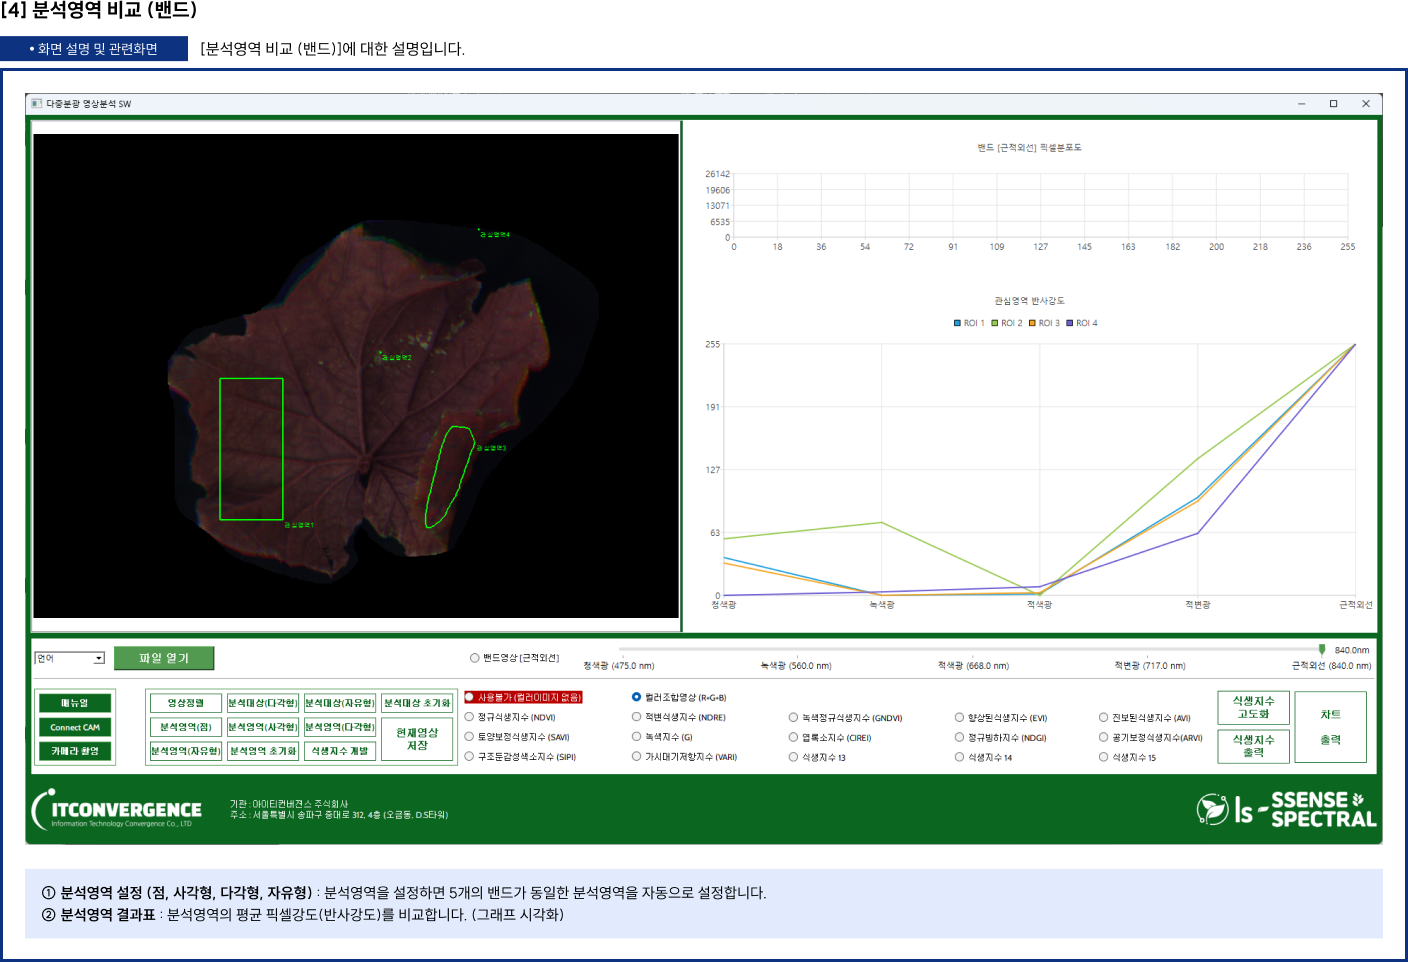The height and width of the screenshot is (962, 1408).
Task: Choose the 향상된식생지수 (EVI) radio option
Action: pos(960,717)
